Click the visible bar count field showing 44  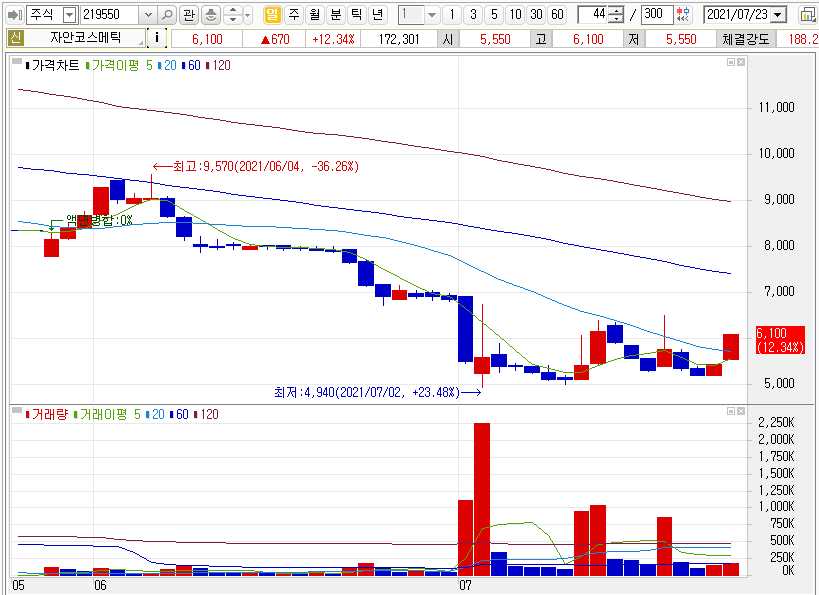point(593,15)
